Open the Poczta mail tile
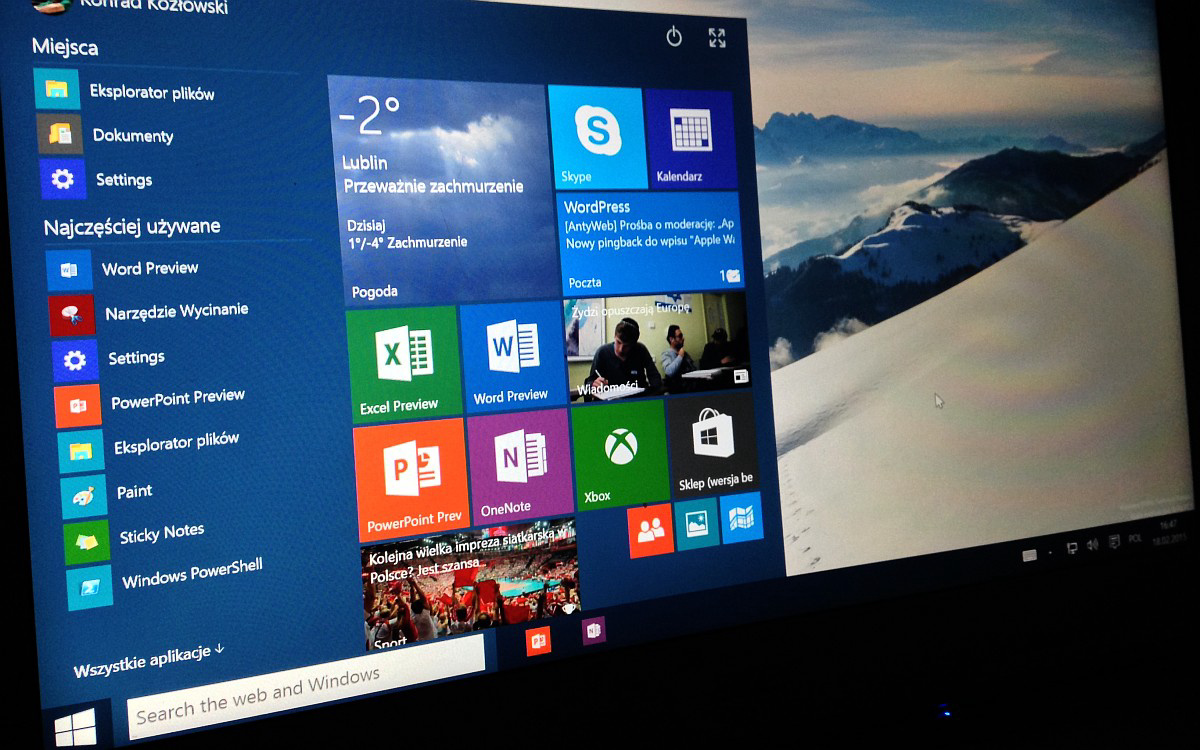The height and width of the screenshot is (750, 1200). (x=651, y=243)
